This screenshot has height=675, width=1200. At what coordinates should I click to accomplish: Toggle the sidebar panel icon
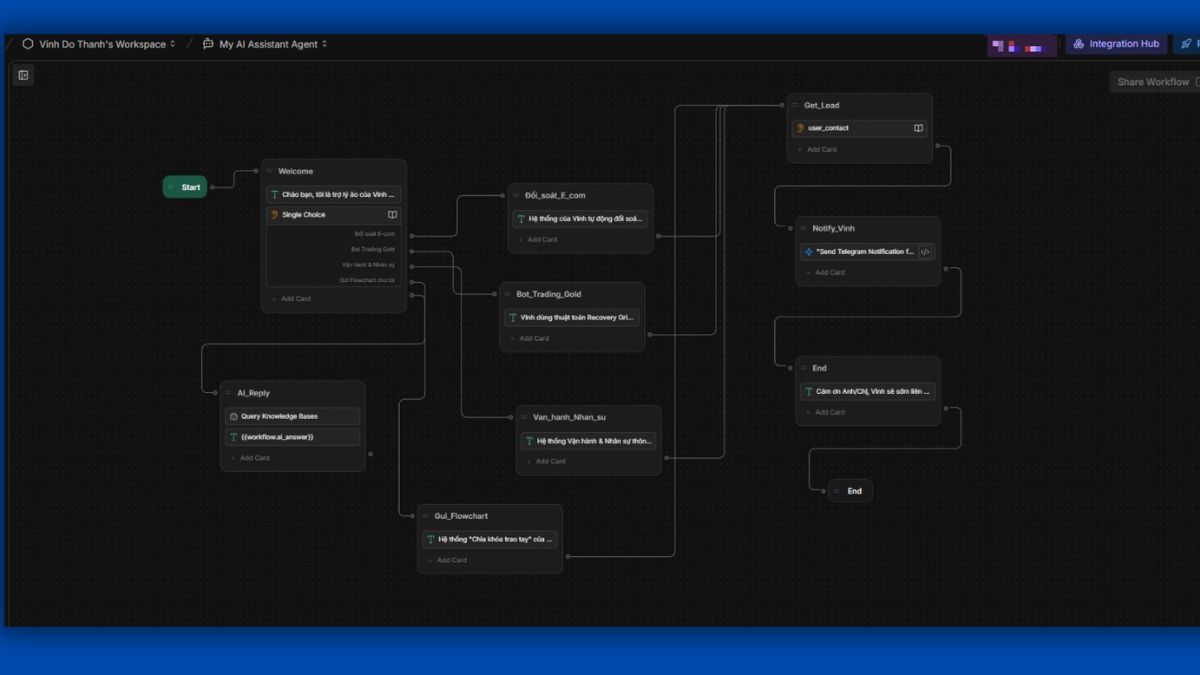point(23,75)
